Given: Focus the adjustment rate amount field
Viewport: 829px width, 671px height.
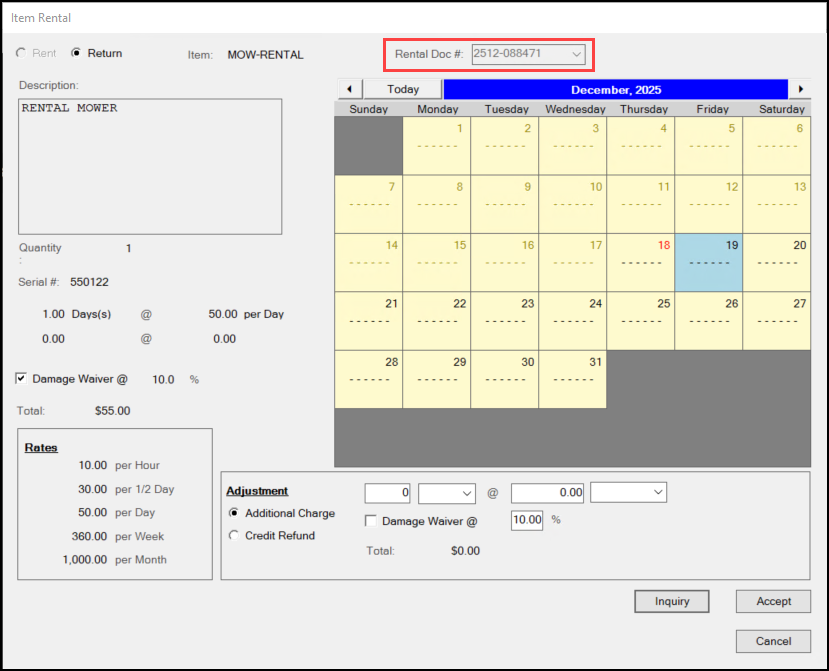Looking at the screenshot, I should 547,493.
